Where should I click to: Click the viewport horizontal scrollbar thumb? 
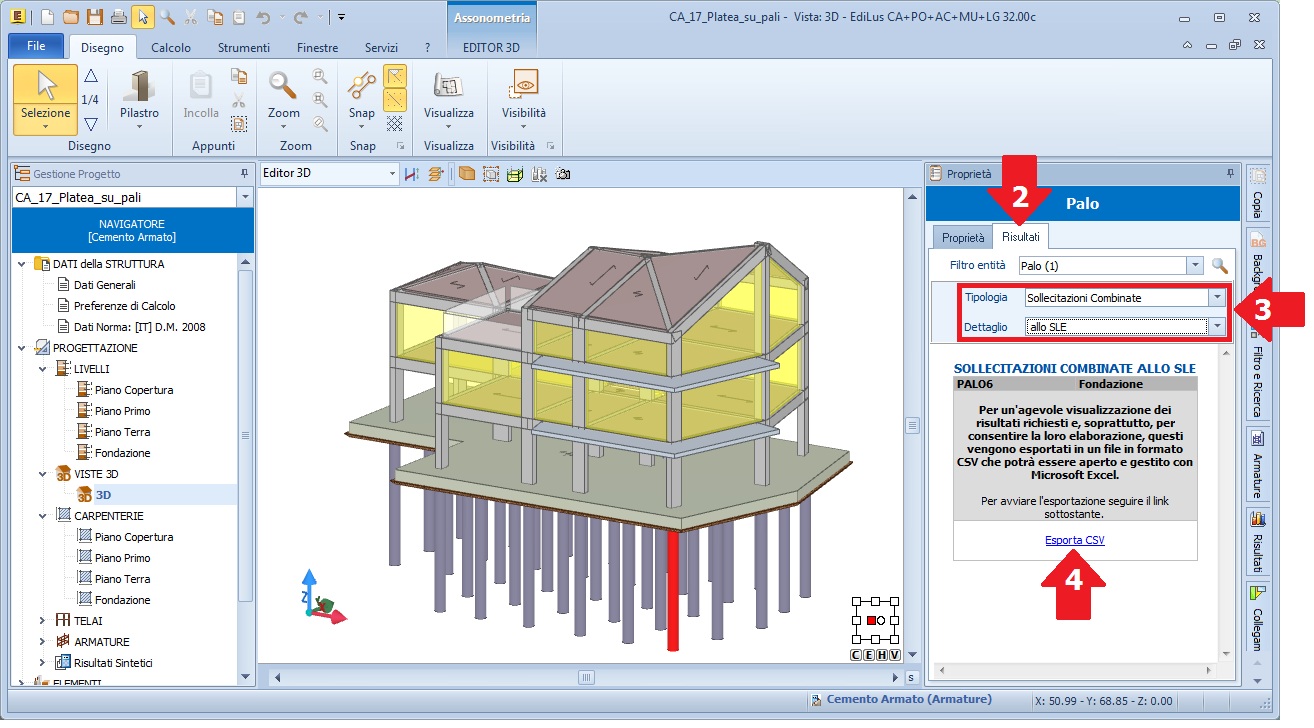(586, 677)
